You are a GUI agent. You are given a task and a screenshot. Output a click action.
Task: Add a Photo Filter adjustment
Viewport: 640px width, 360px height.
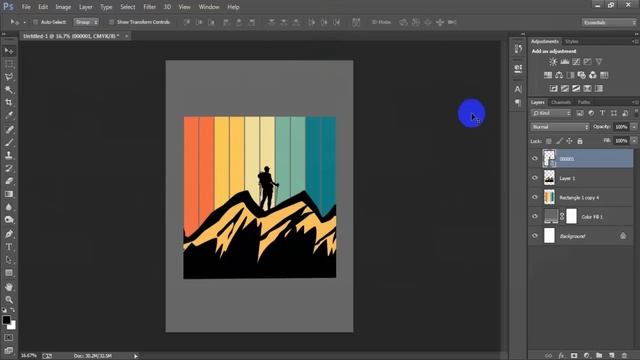[x=582, y=75]
